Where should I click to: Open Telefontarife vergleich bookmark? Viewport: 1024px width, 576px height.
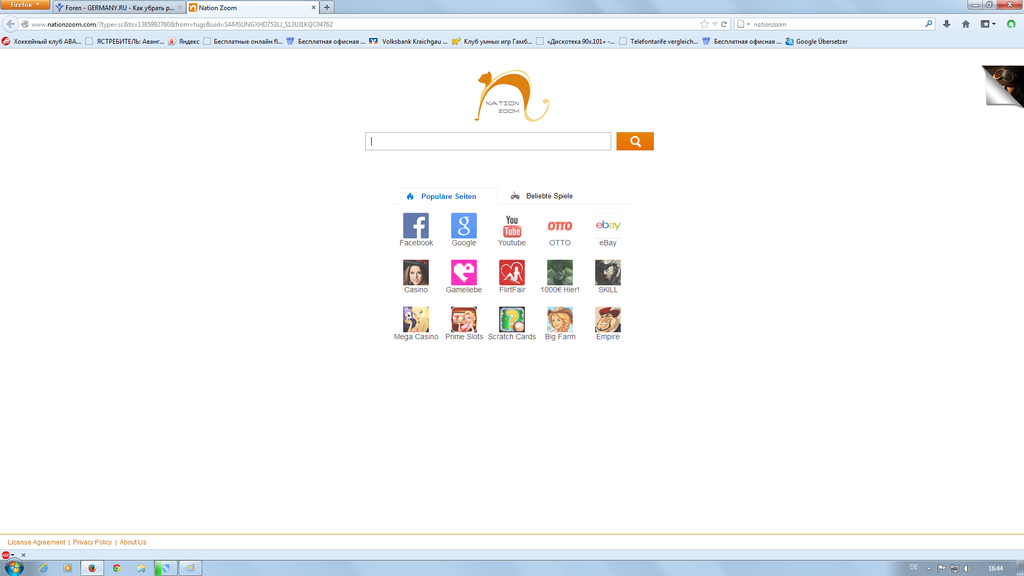pos(658,41)
